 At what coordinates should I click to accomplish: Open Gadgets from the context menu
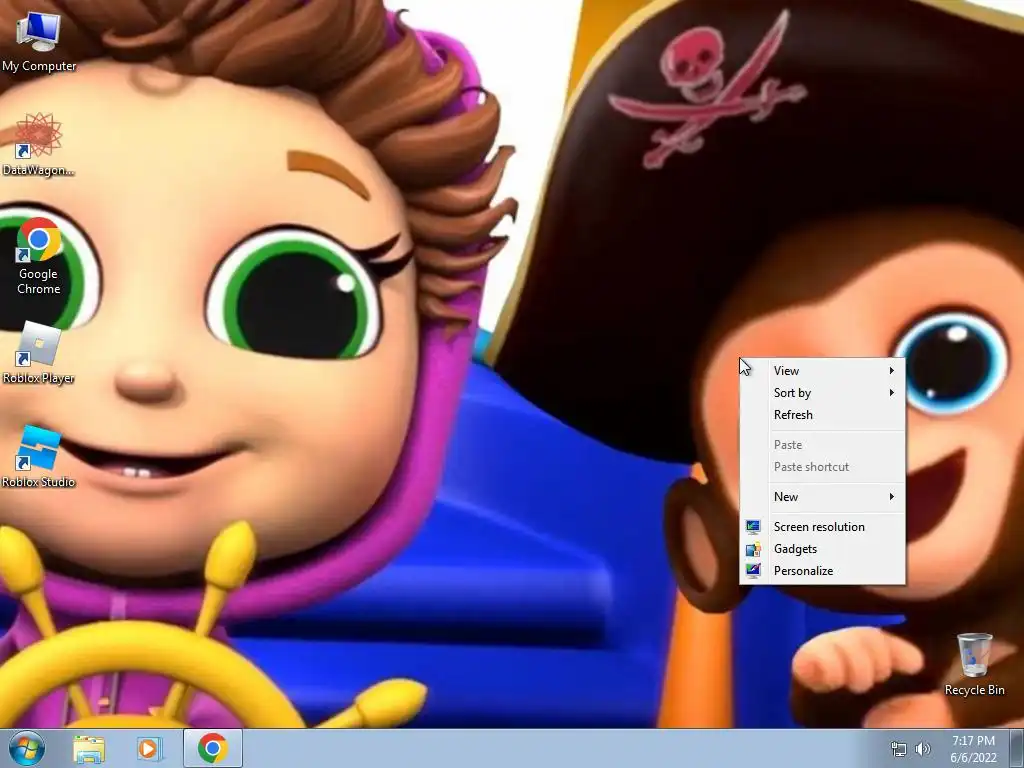coord(822,549)
